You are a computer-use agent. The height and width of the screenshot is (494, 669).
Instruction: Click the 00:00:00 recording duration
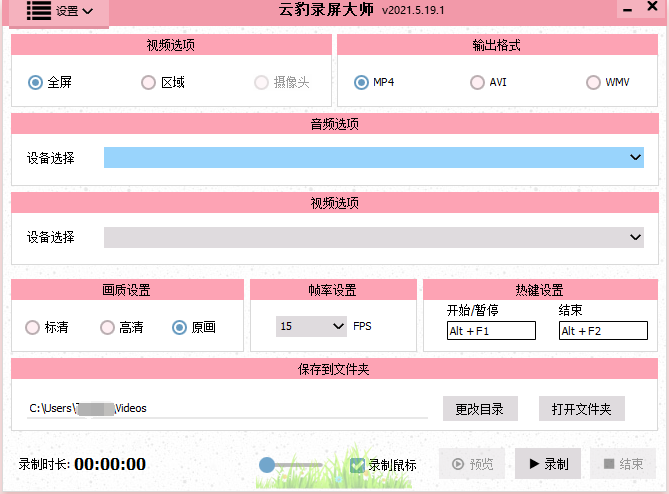(x=110, y=464)
